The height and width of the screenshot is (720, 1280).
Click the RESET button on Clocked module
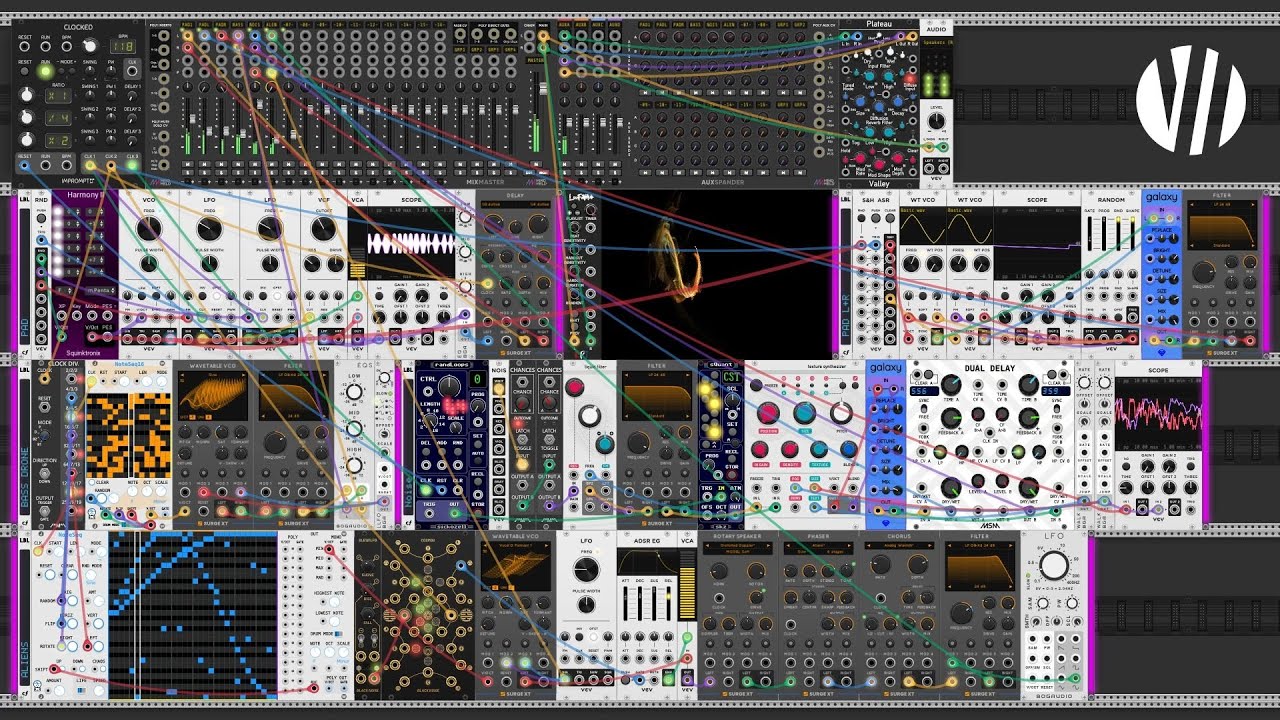24,71
